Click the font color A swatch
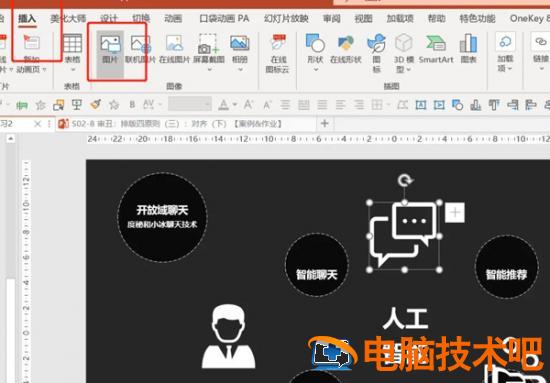 tap(223, 104)
